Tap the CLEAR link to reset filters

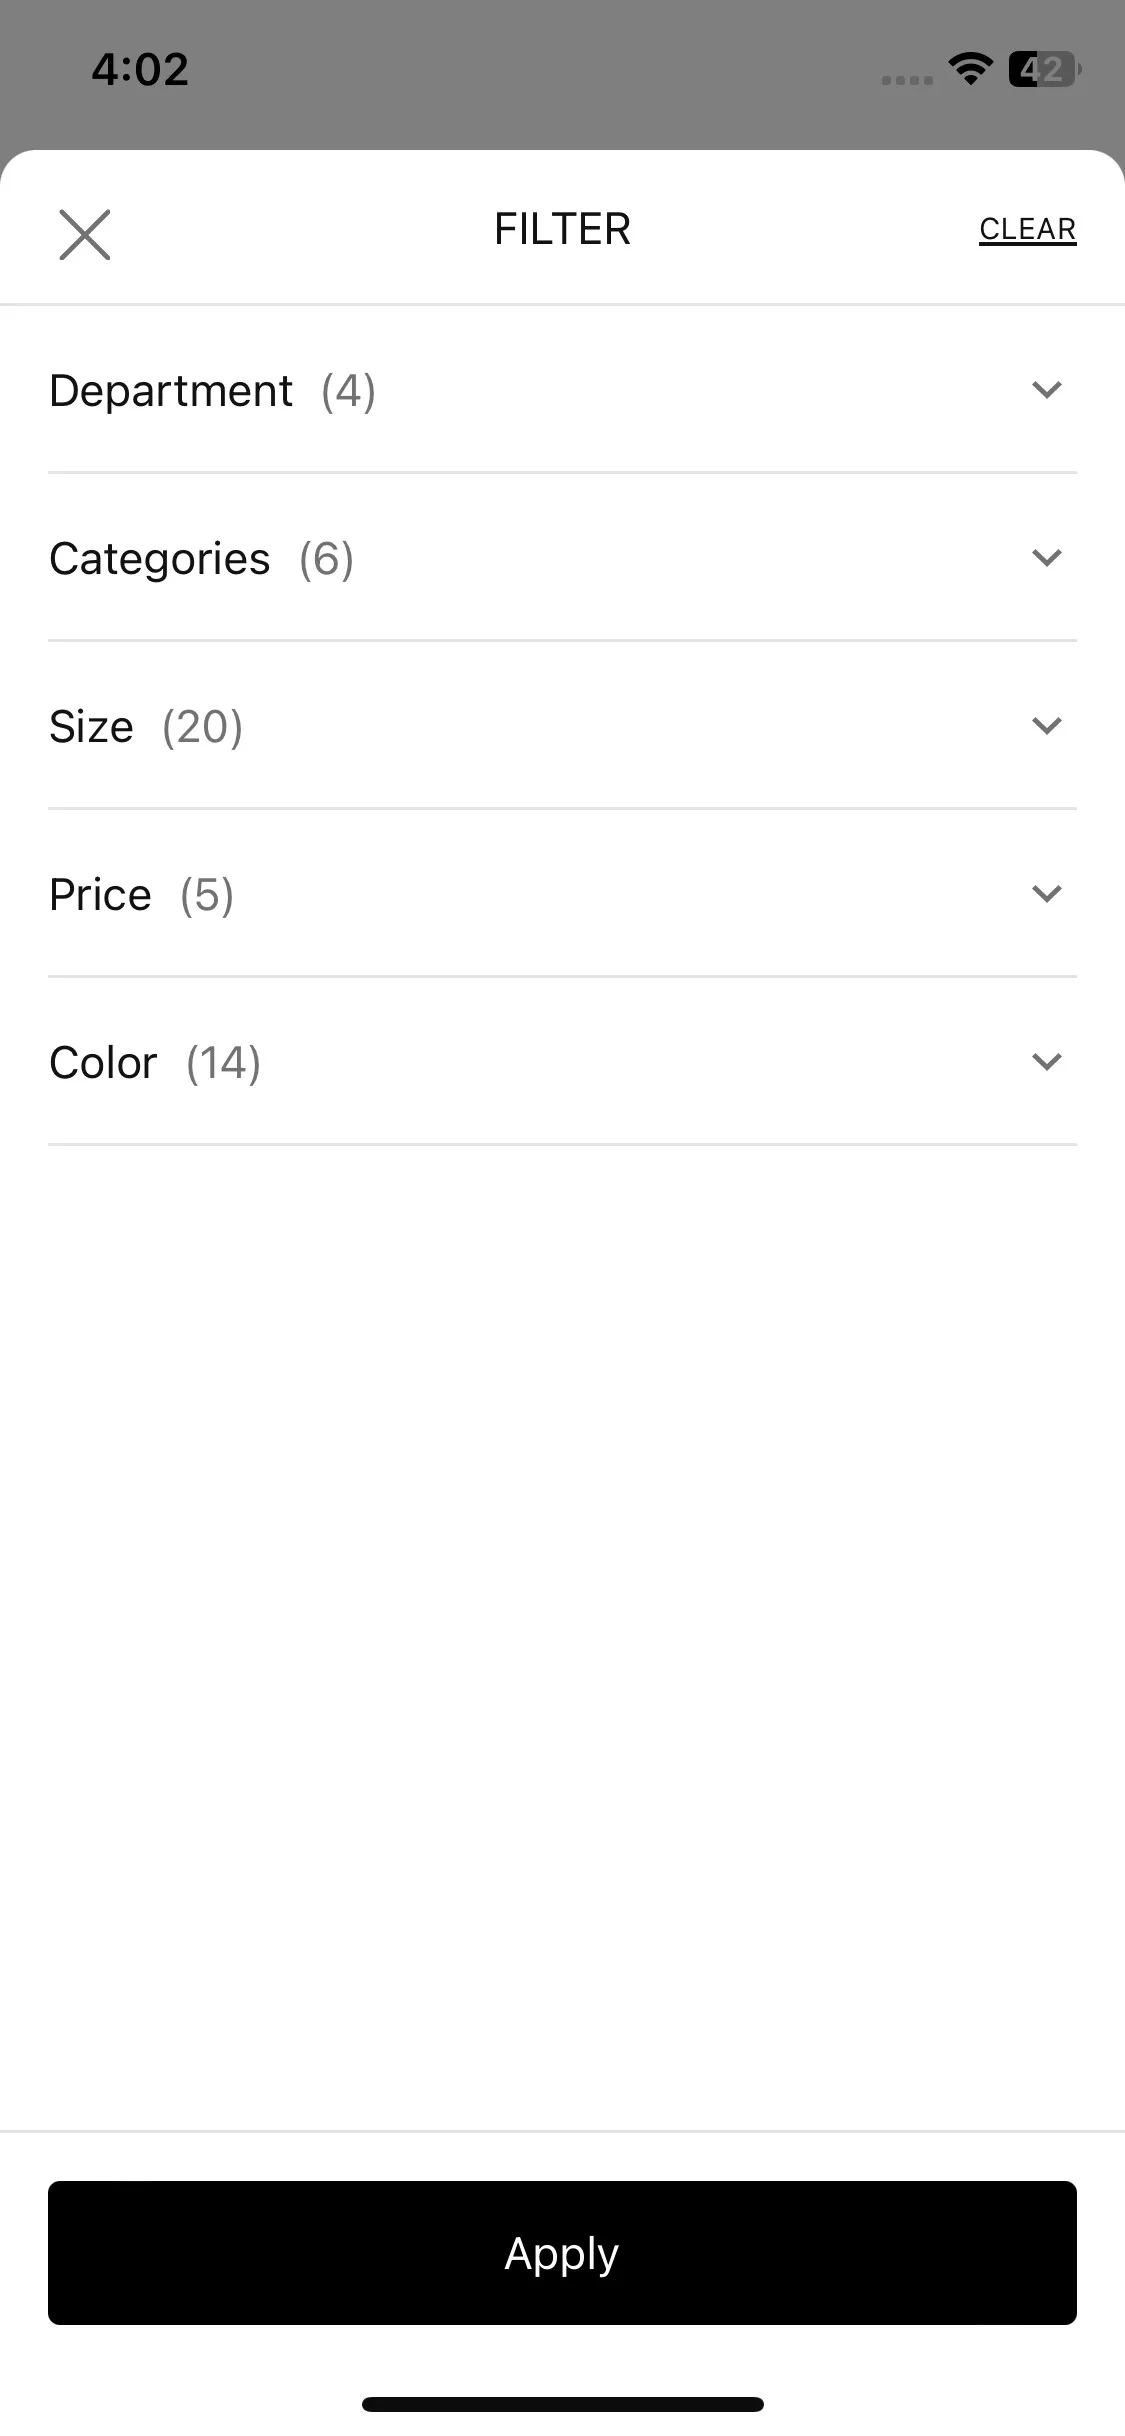(x=1027, y=229)
